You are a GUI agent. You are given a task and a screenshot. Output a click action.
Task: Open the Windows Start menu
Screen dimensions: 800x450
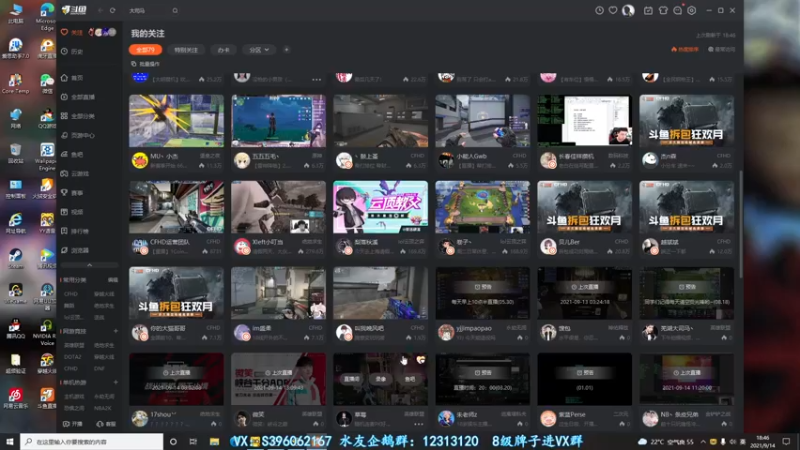click(x=10, y=441)
